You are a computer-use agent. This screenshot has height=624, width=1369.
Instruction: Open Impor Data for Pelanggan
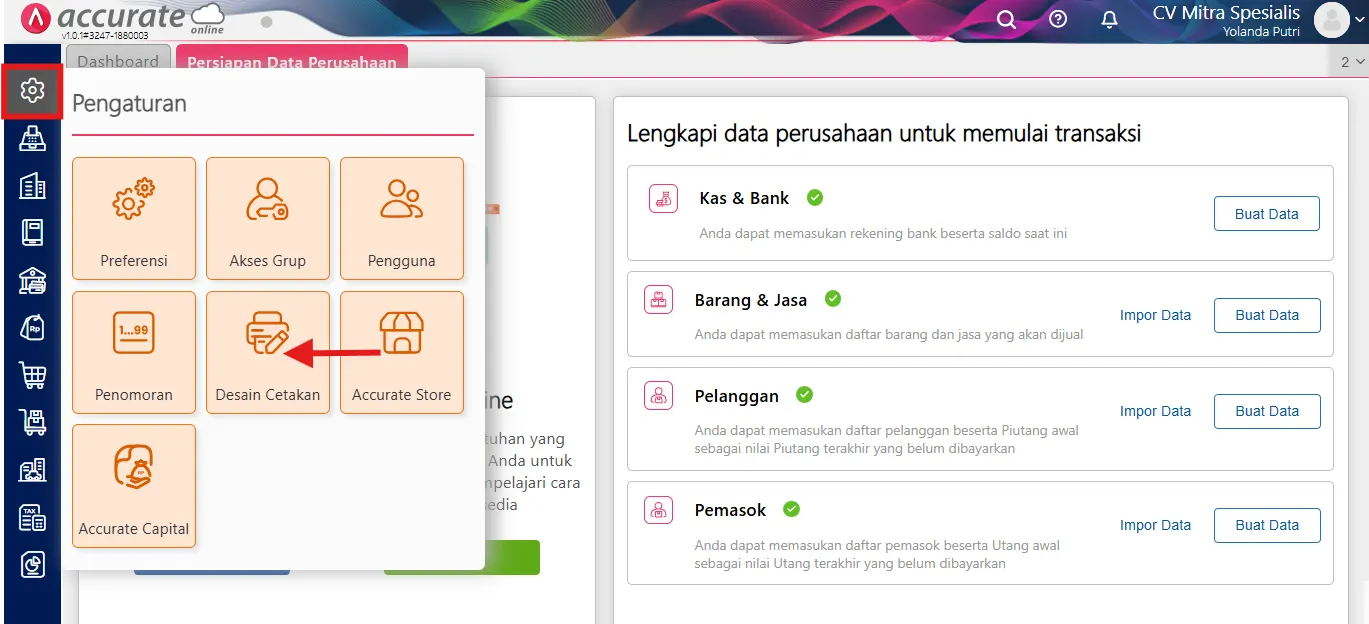coord(1155,410)
